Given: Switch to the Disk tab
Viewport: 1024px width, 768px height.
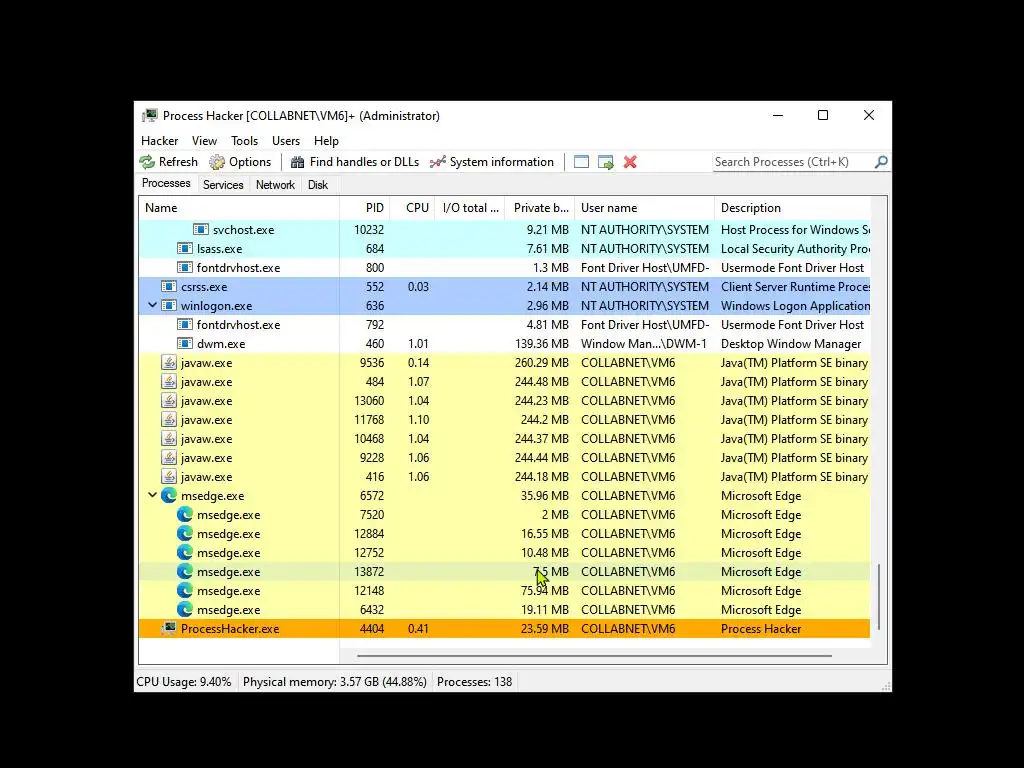Looking at the screenshot, I should pyautogui.click(x=317, y=185).
